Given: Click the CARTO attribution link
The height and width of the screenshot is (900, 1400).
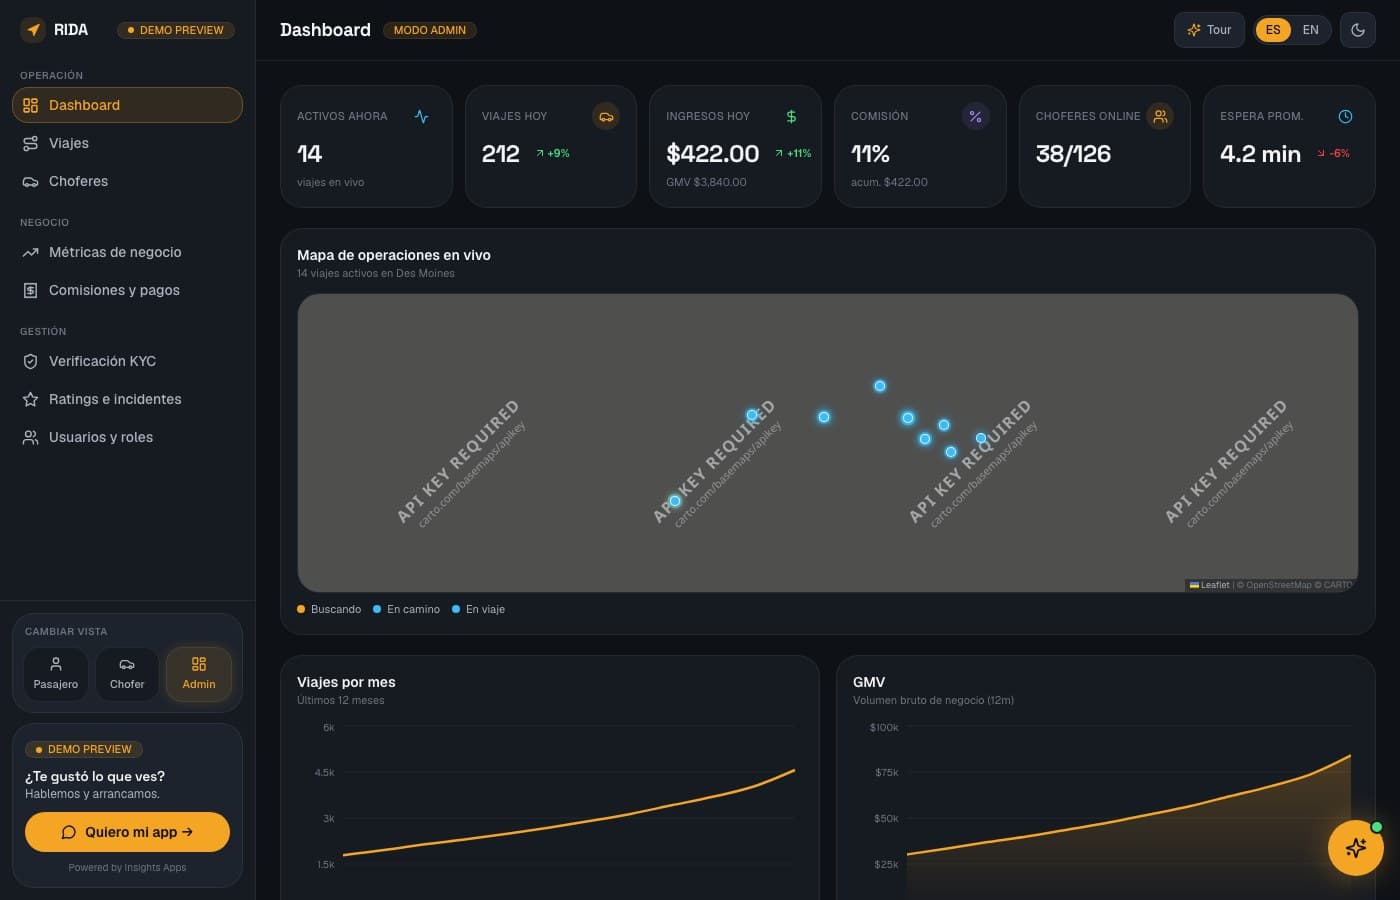Looking at the screenshot, I should click(x=1338, y=585).
